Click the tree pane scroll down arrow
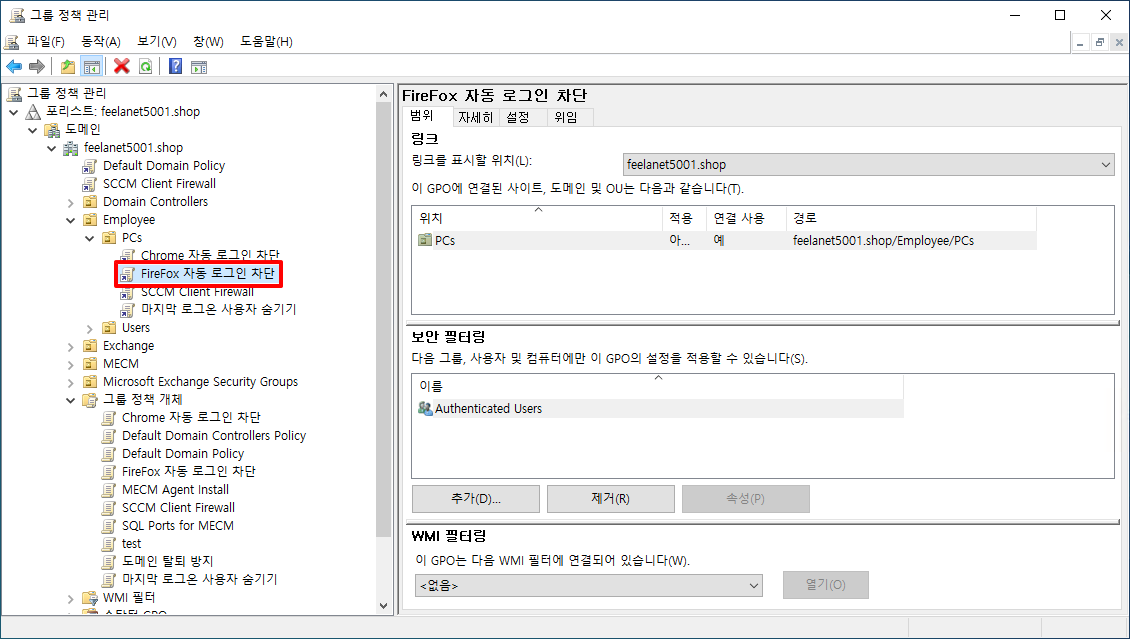 (x=384, y=605)
